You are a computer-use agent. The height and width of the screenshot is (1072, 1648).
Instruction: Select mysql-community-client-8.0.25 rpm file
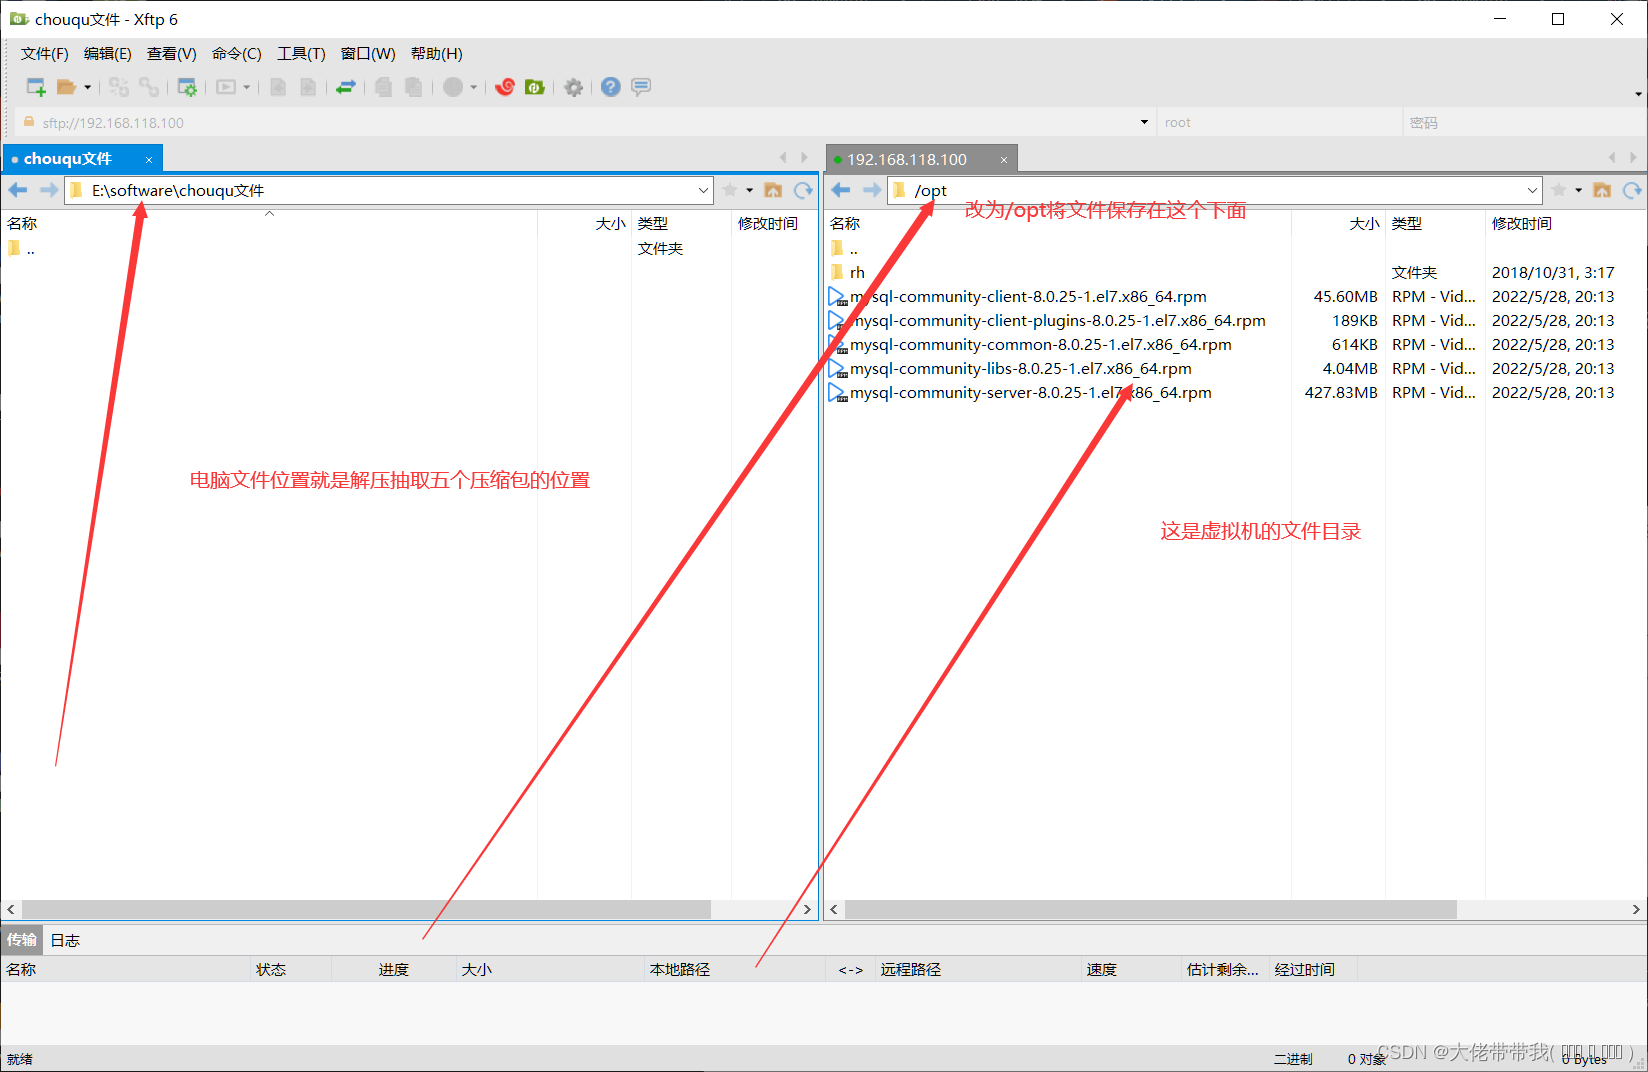[x=1028, y=296]
